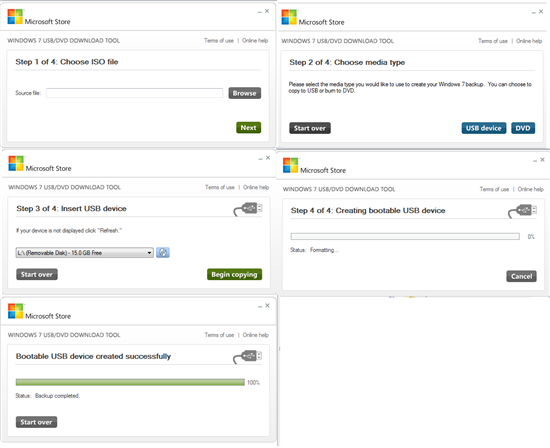The image size is (550, 448).
Task: Open Online help link in Step 2 window
Action: [529, 41]
